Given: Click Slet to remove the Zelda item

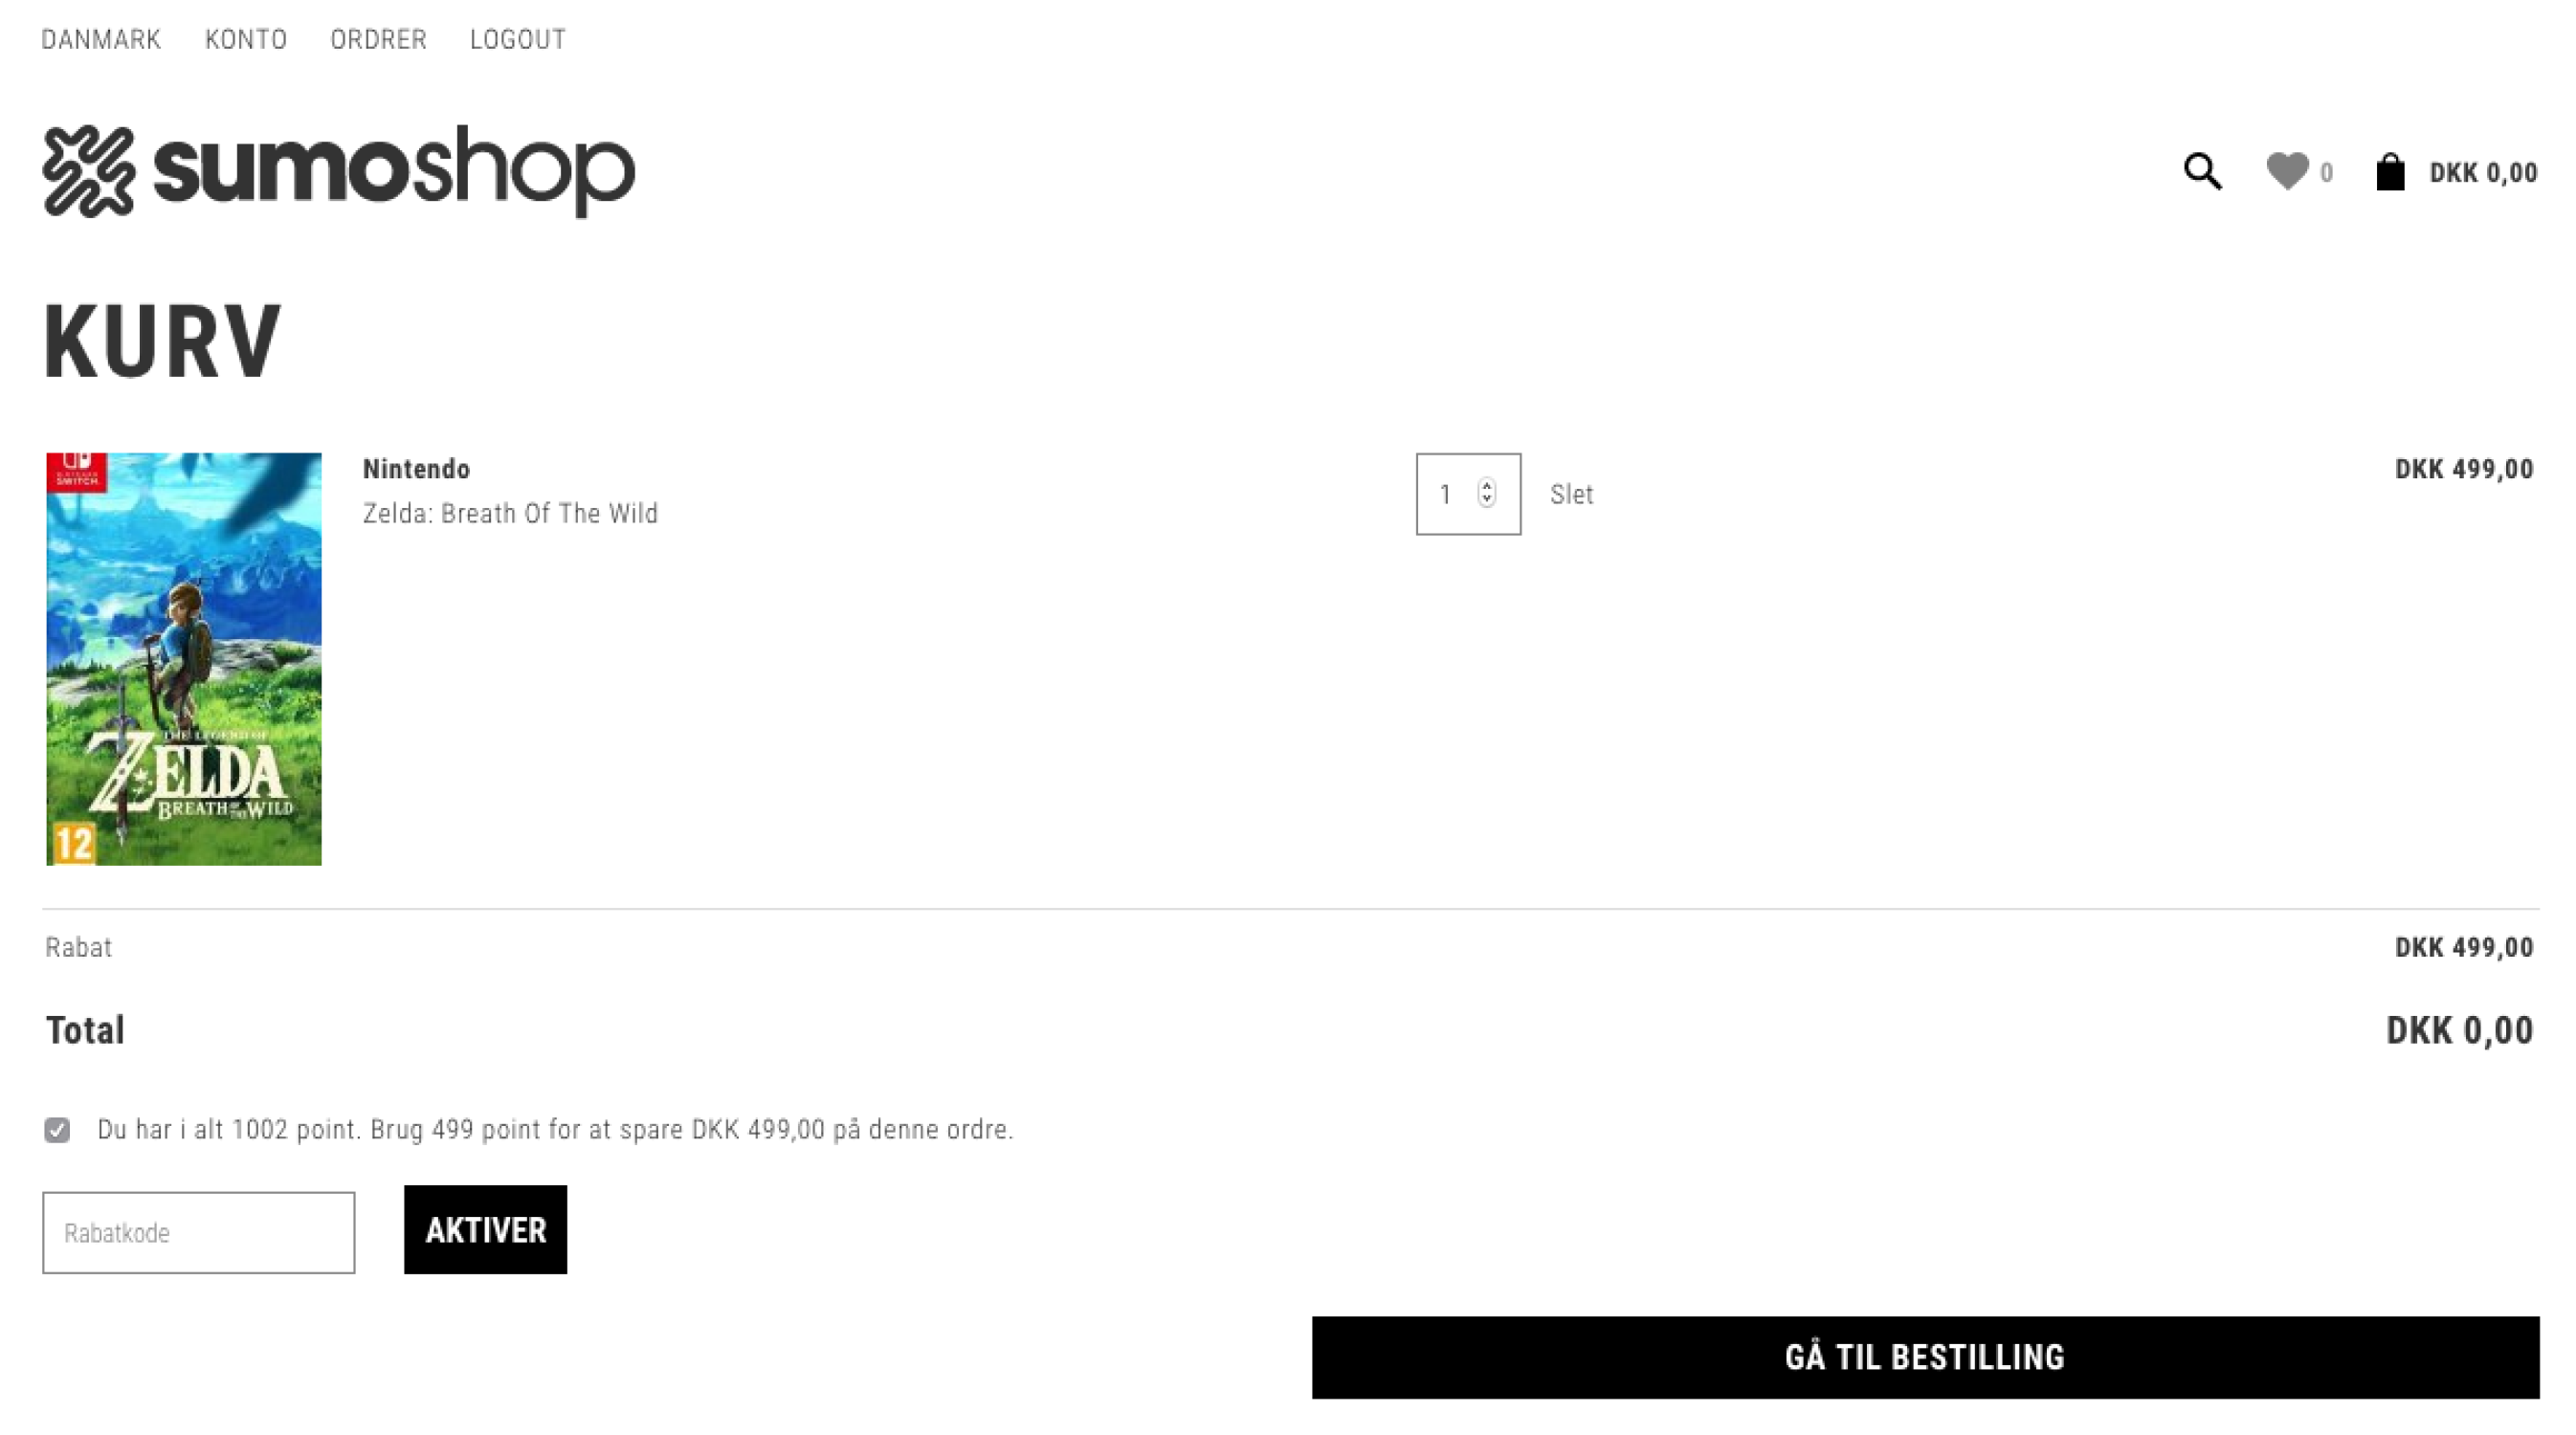Looking at the screenshot, I should 1571,494.
